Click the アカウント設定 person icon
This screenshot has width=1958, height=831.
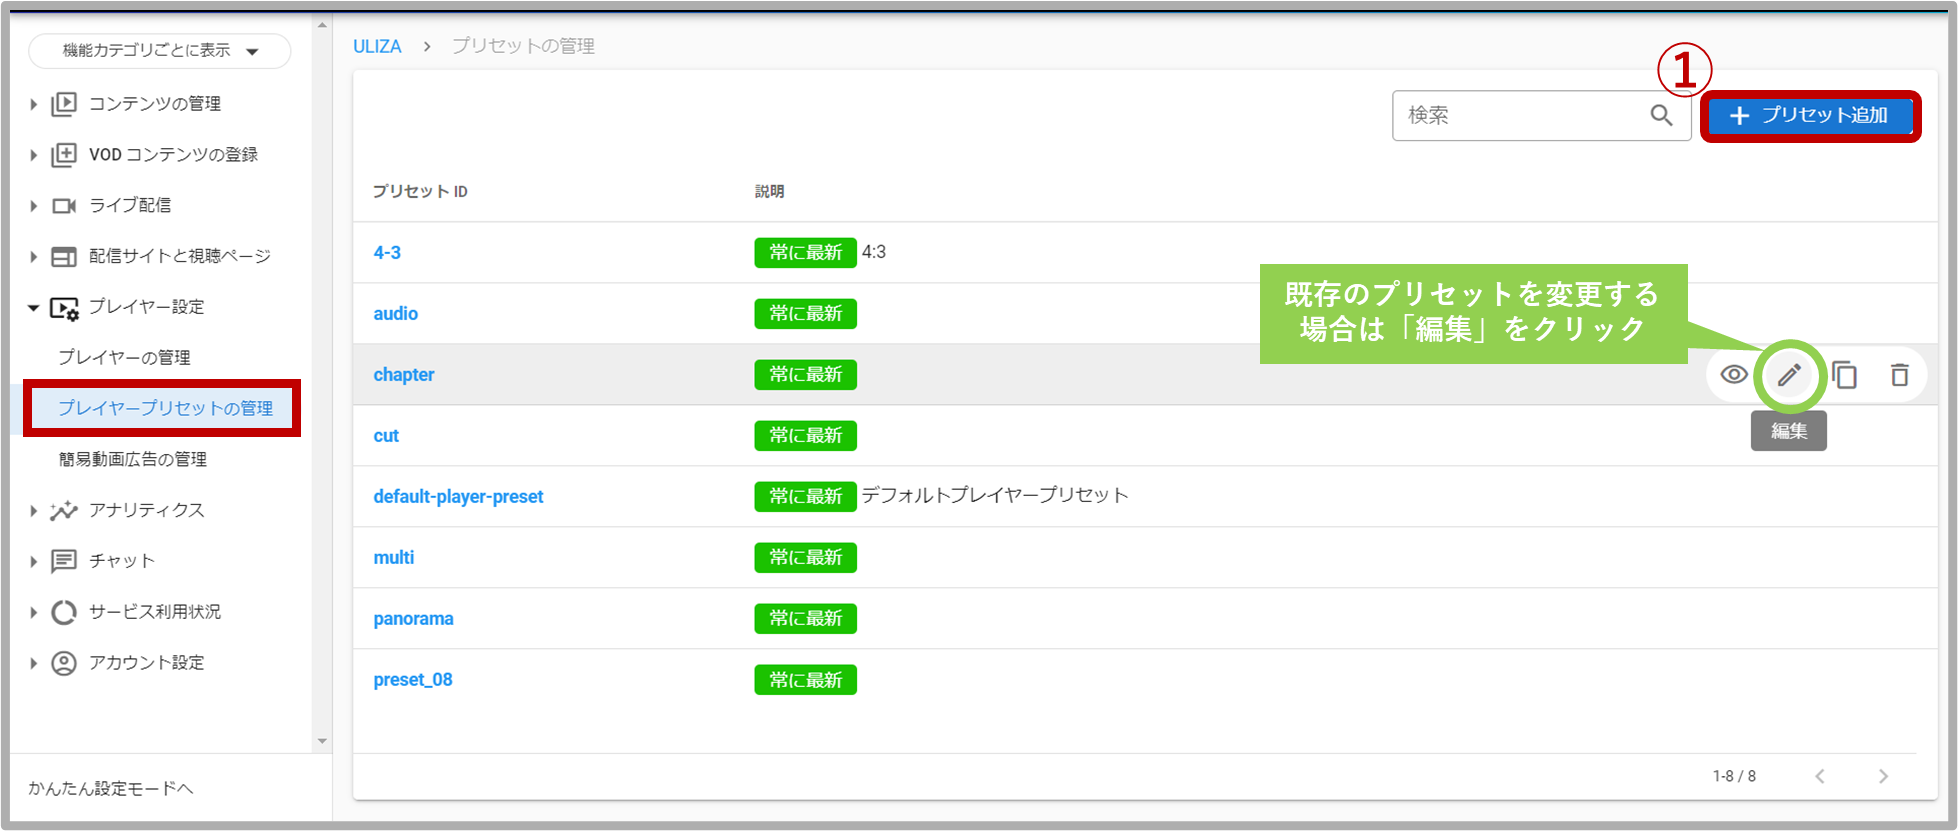(64, 663)
